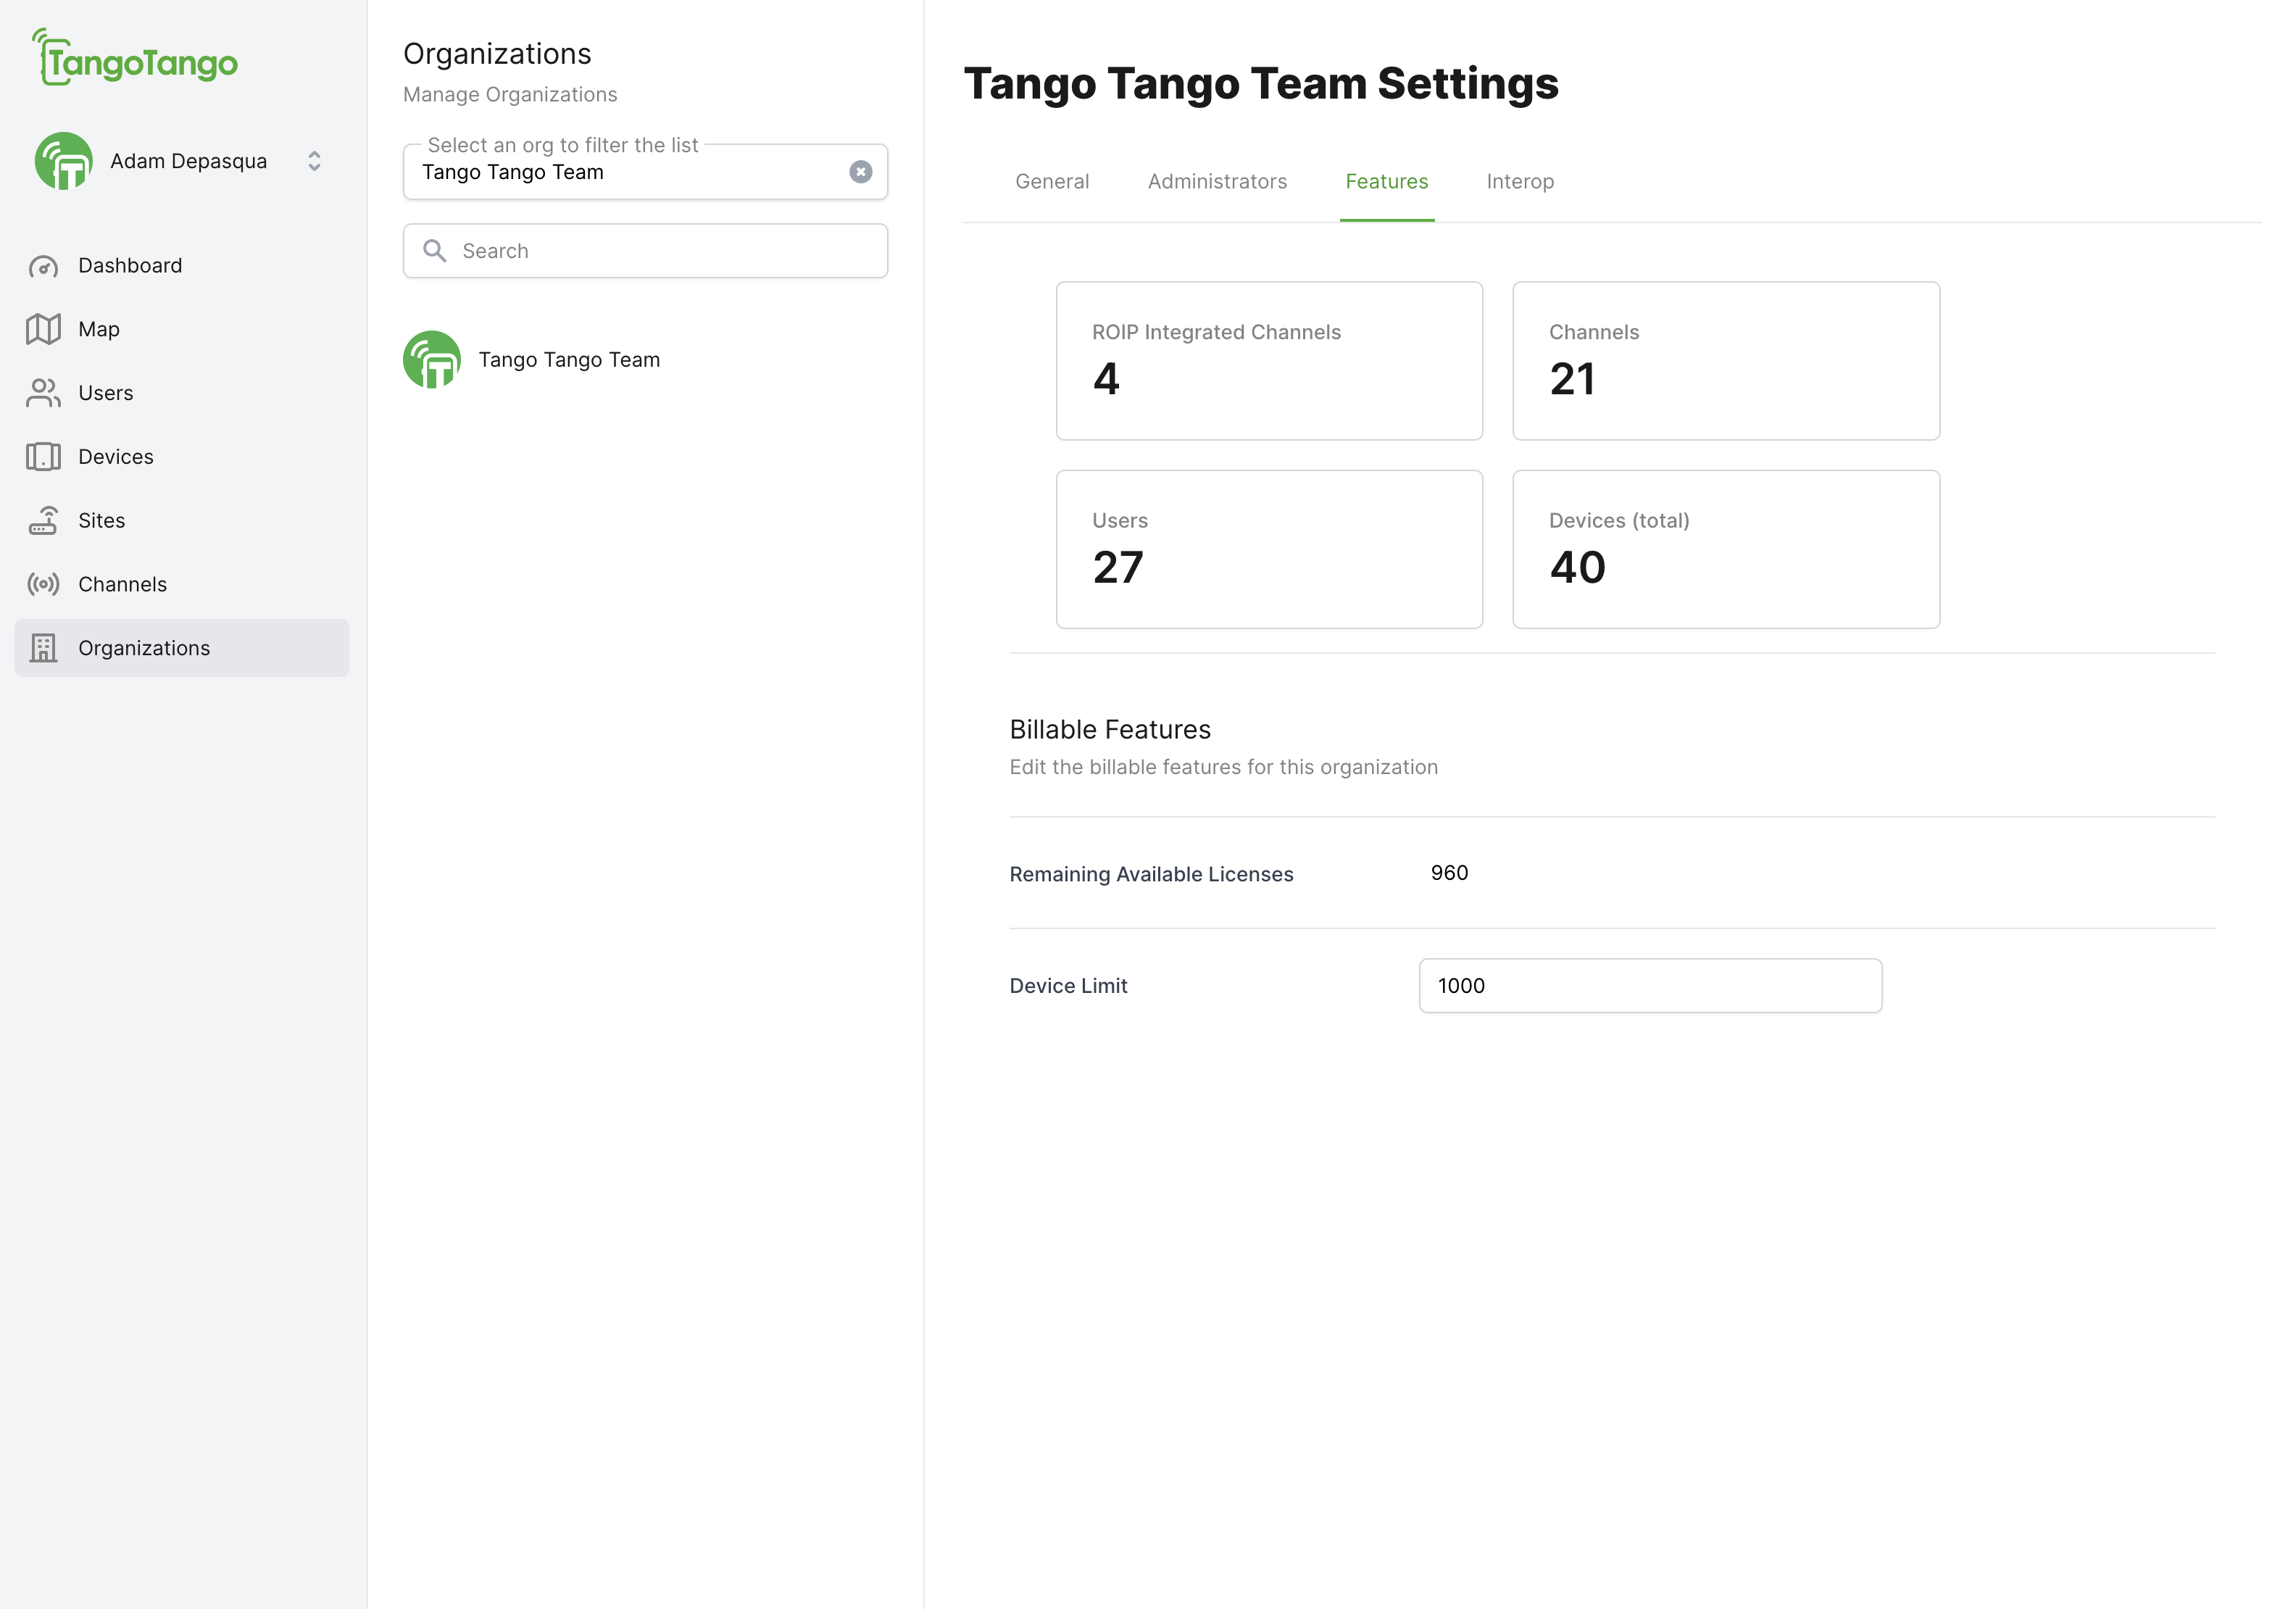
Task: Click the search magnifier icon
Action: tap(434, 251)
